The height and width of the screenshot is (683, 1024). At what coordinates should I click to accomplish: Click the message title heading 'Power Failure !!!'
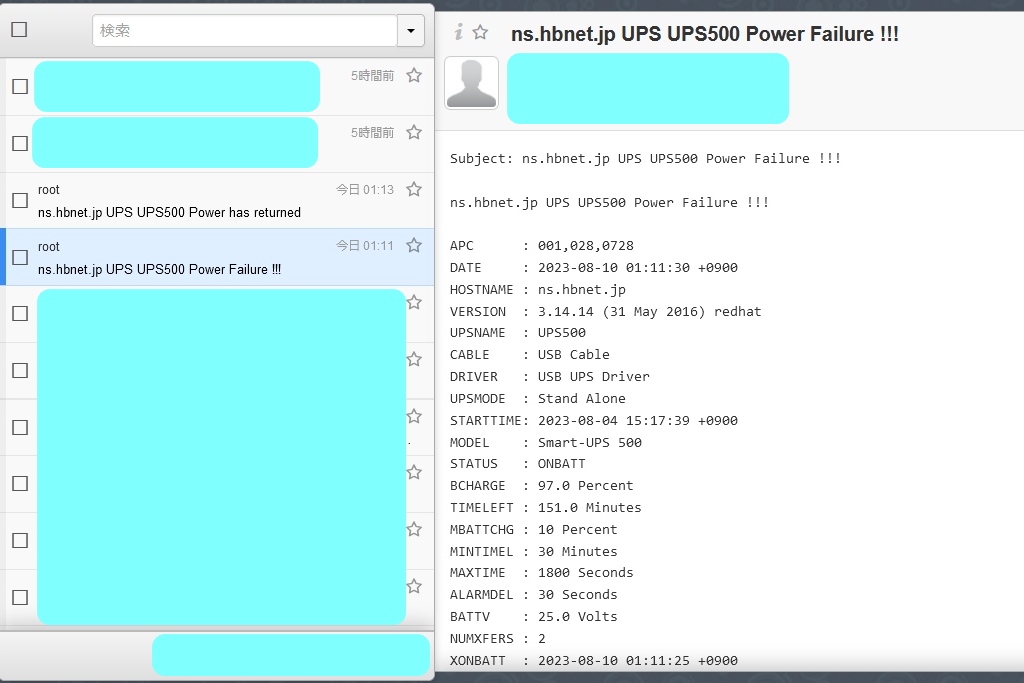(705, 33)
